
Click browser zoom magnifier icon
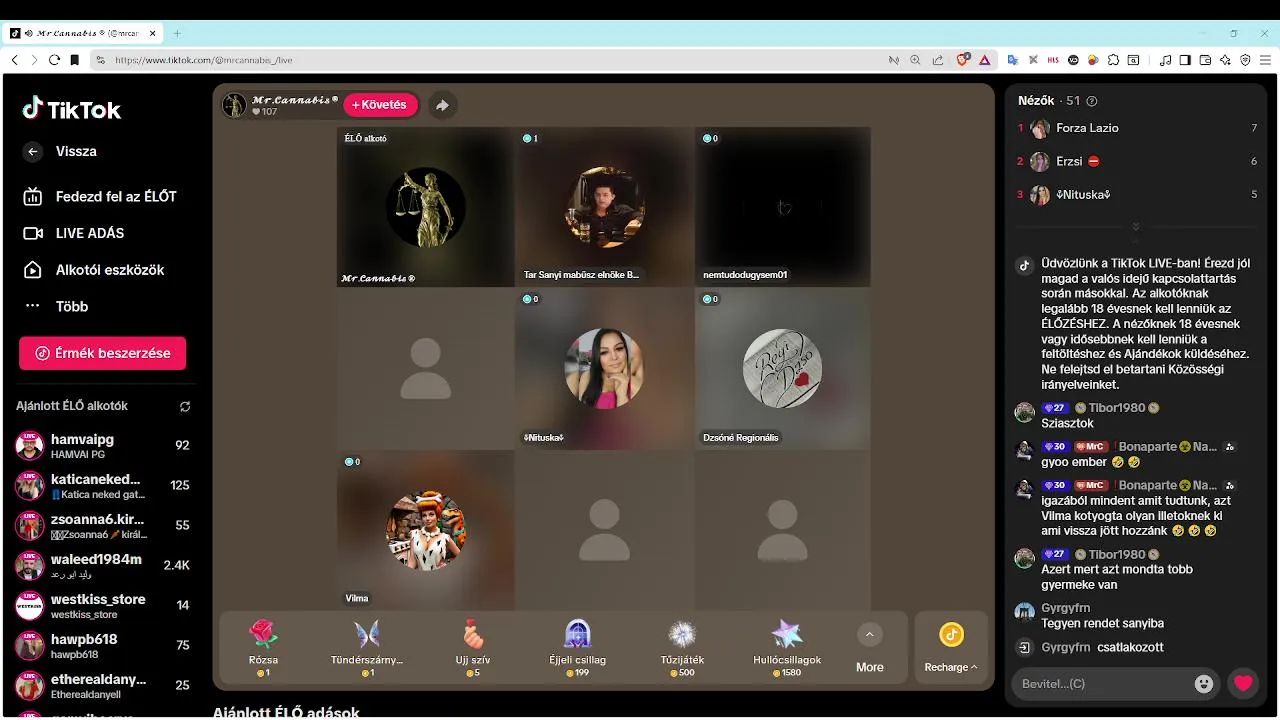(x=915, y=60)
